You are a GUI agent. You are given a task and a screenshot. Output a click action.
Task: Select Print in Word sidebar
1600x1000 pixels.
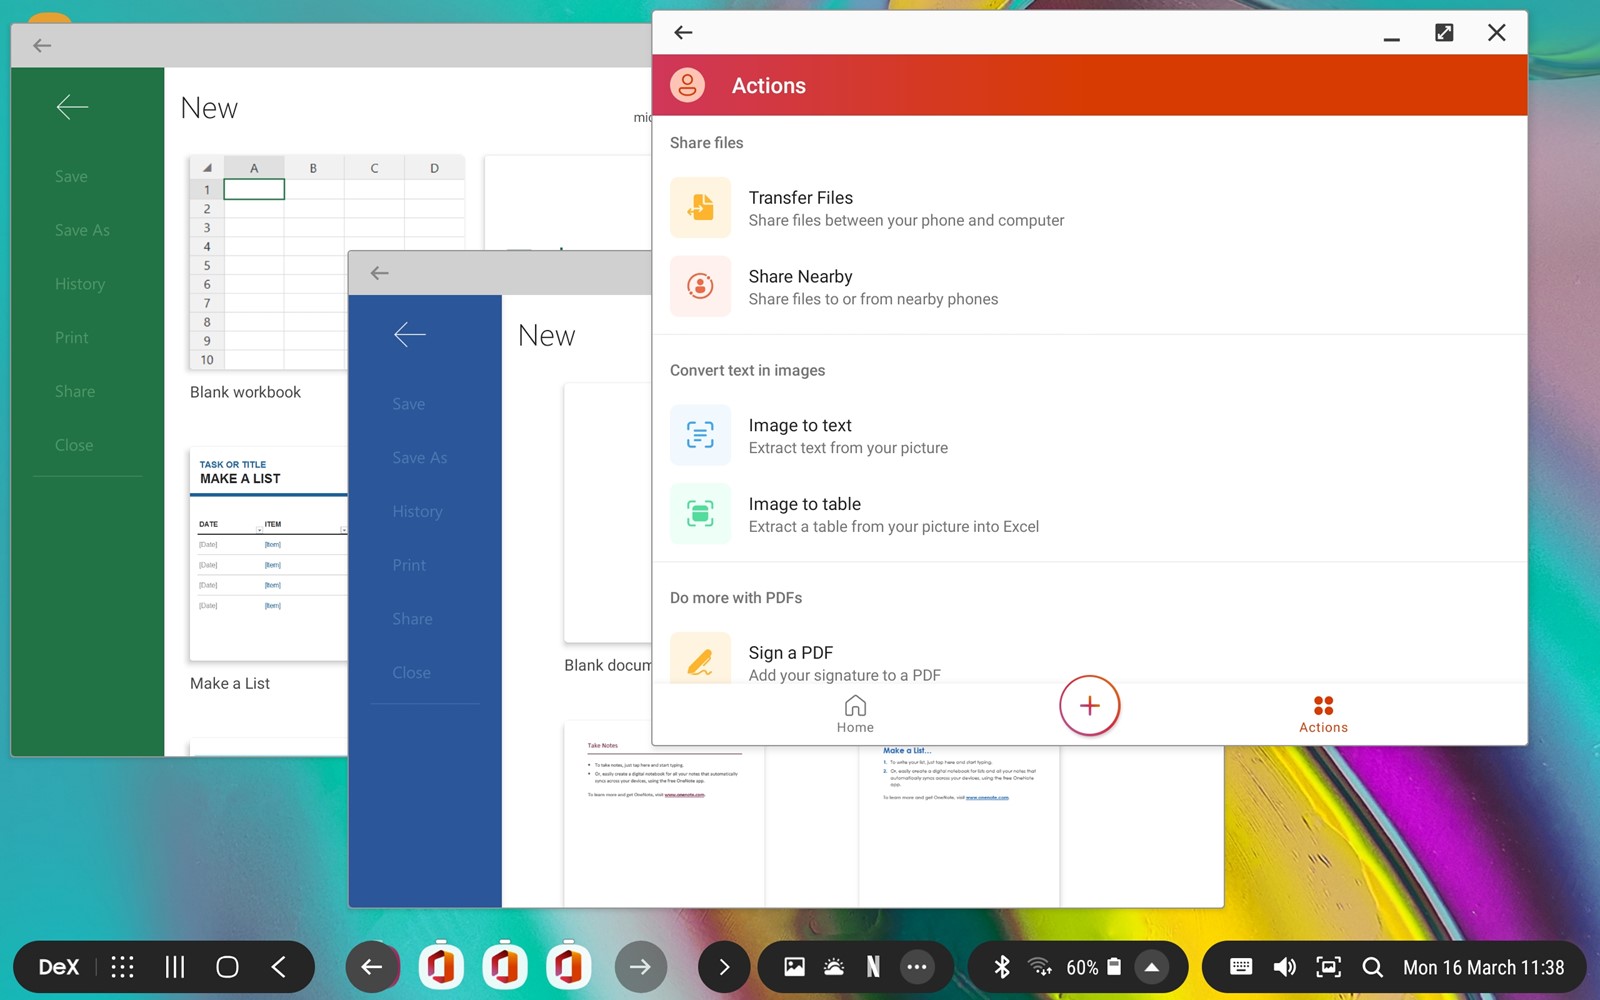[x=409, y=565]
